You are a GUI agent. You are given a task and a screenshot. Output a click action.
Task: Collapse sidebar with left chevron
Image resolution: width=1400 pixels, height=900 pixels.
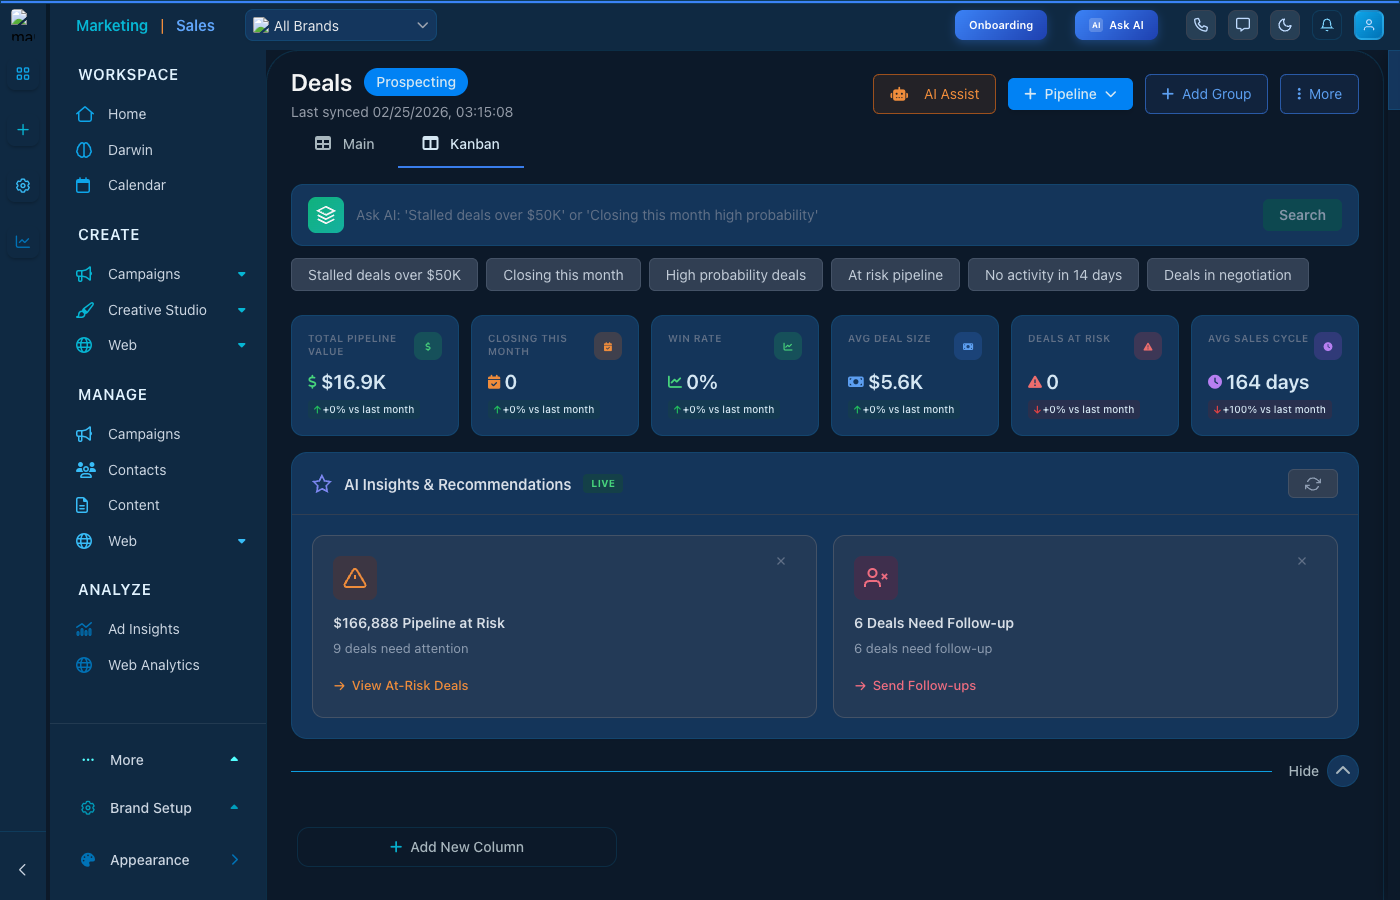pos(23,870)
